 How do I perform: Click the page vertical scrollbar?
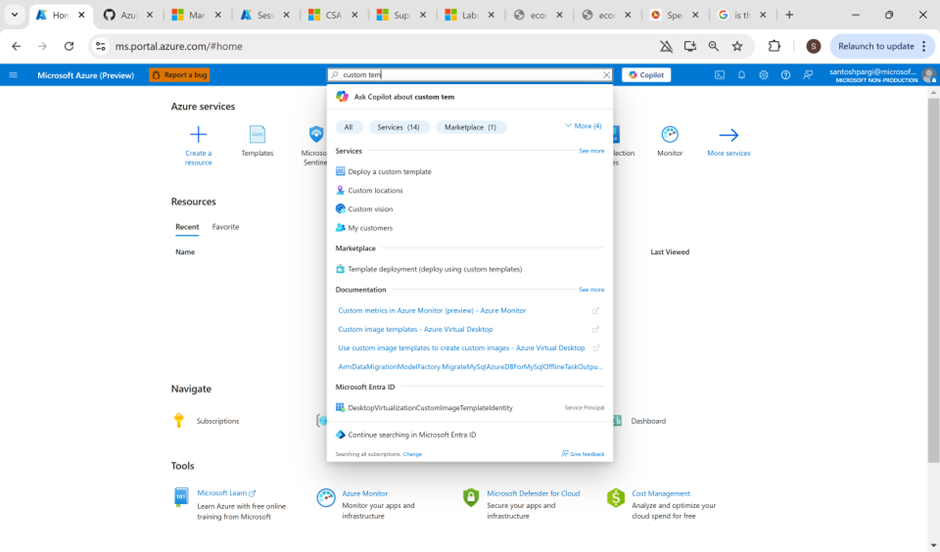pos(933,281)
